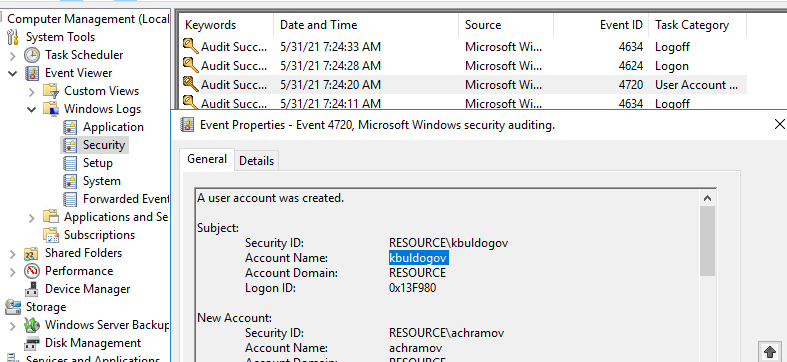The image size is (787, 362).
Task: Click the event description scrollbar thumb
Action: click(x=707, y=241)
